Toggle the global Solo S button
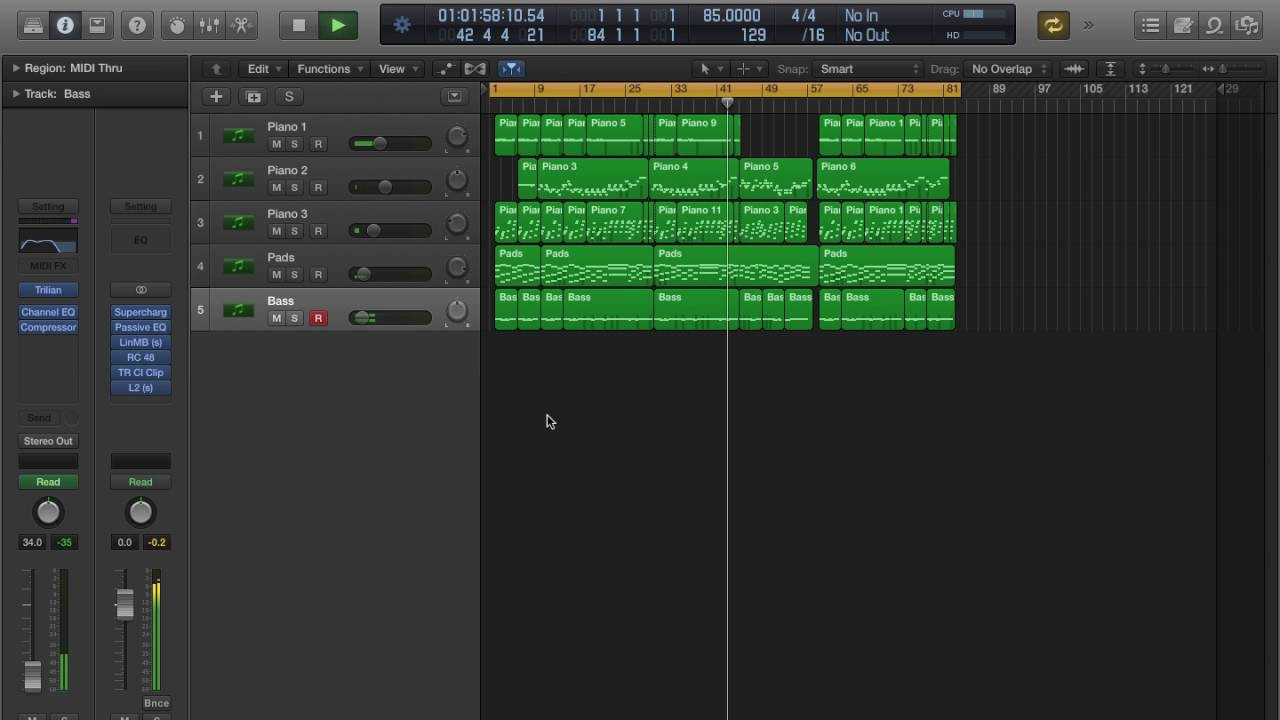The height and width of the screenshot is (720, 1280). tap(289, 96)
